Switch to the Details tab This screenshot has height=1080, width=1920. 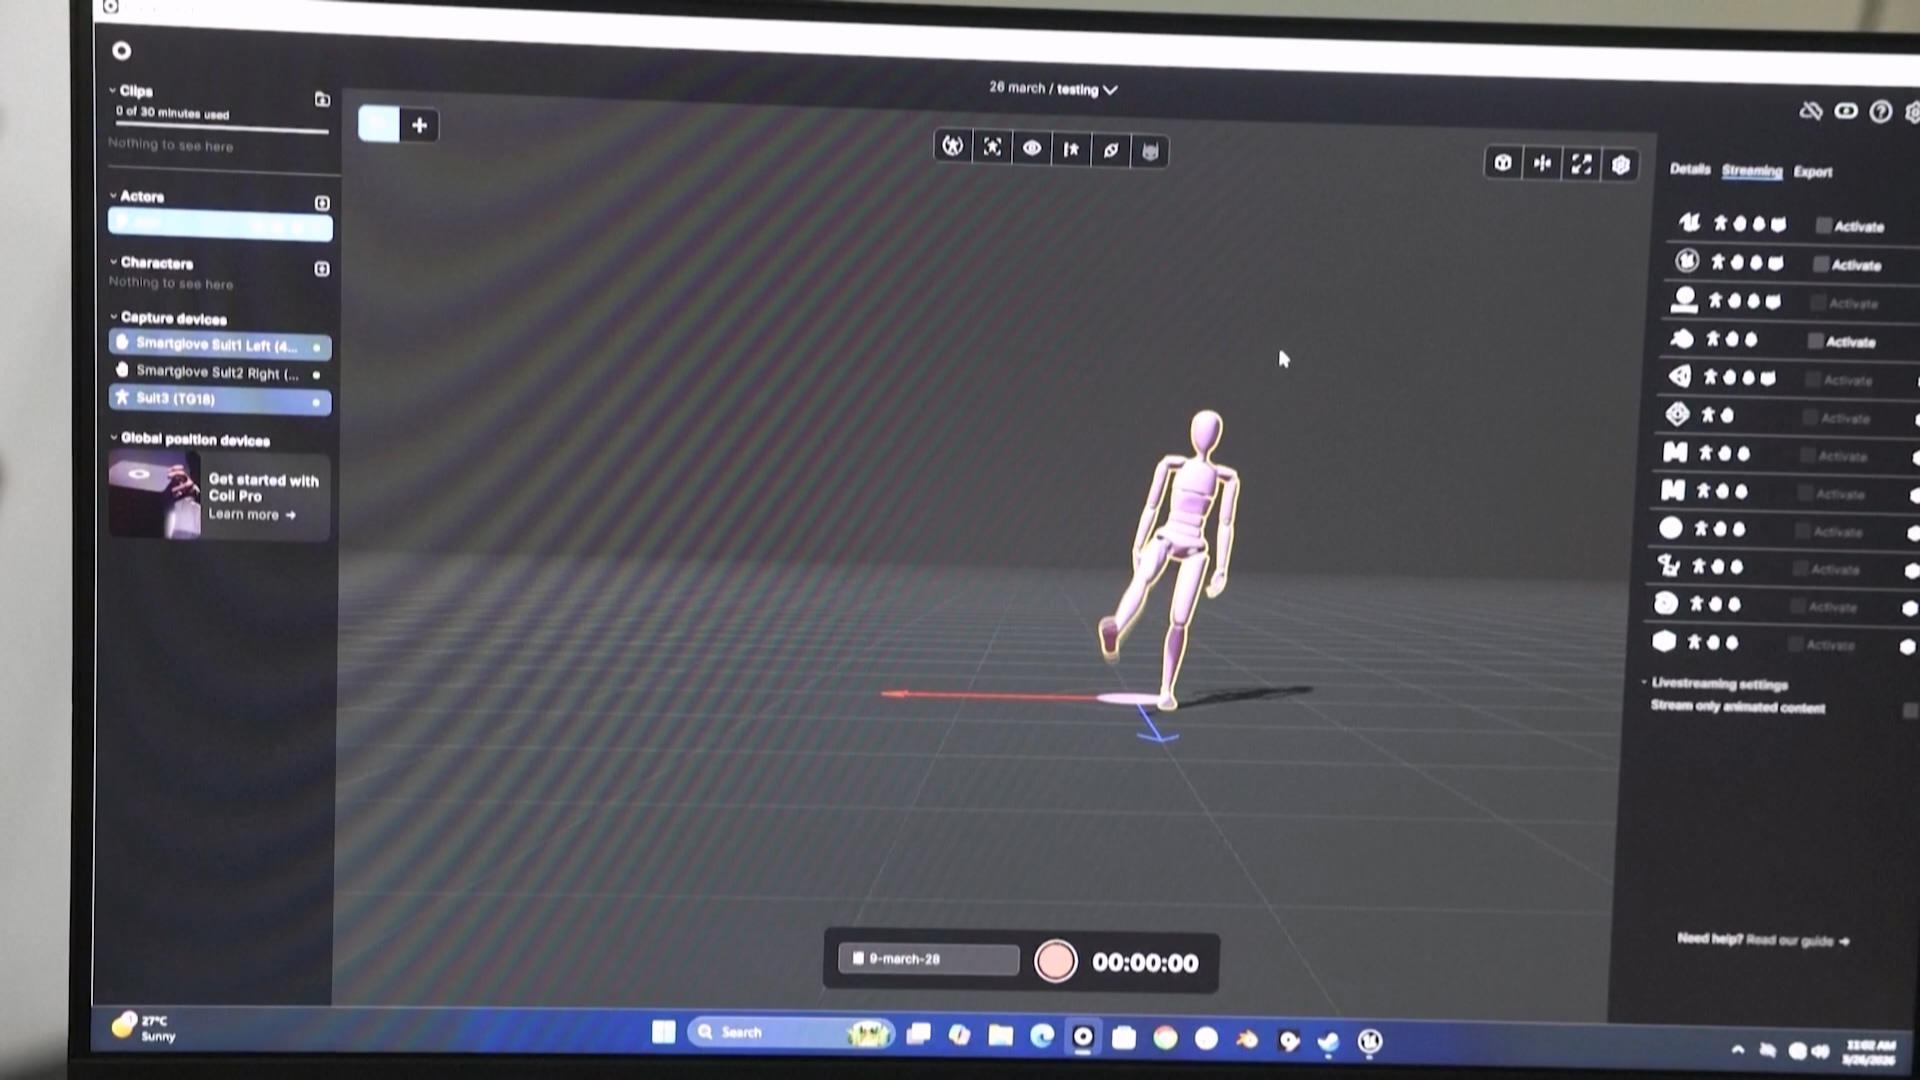1689,169
